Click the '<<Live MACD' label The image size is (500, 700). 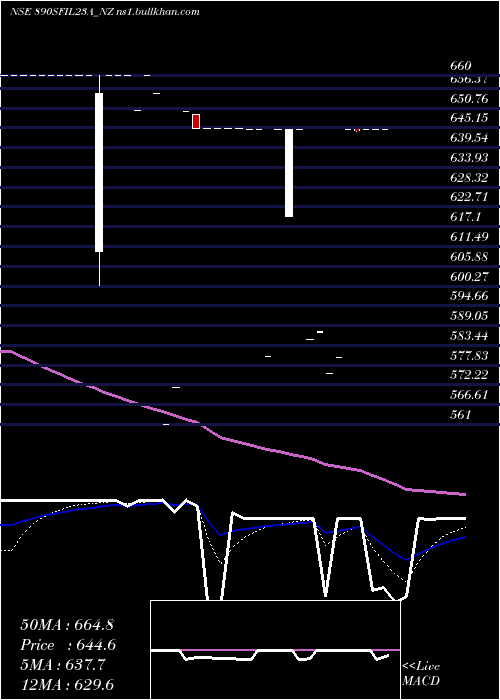(421, 674)
